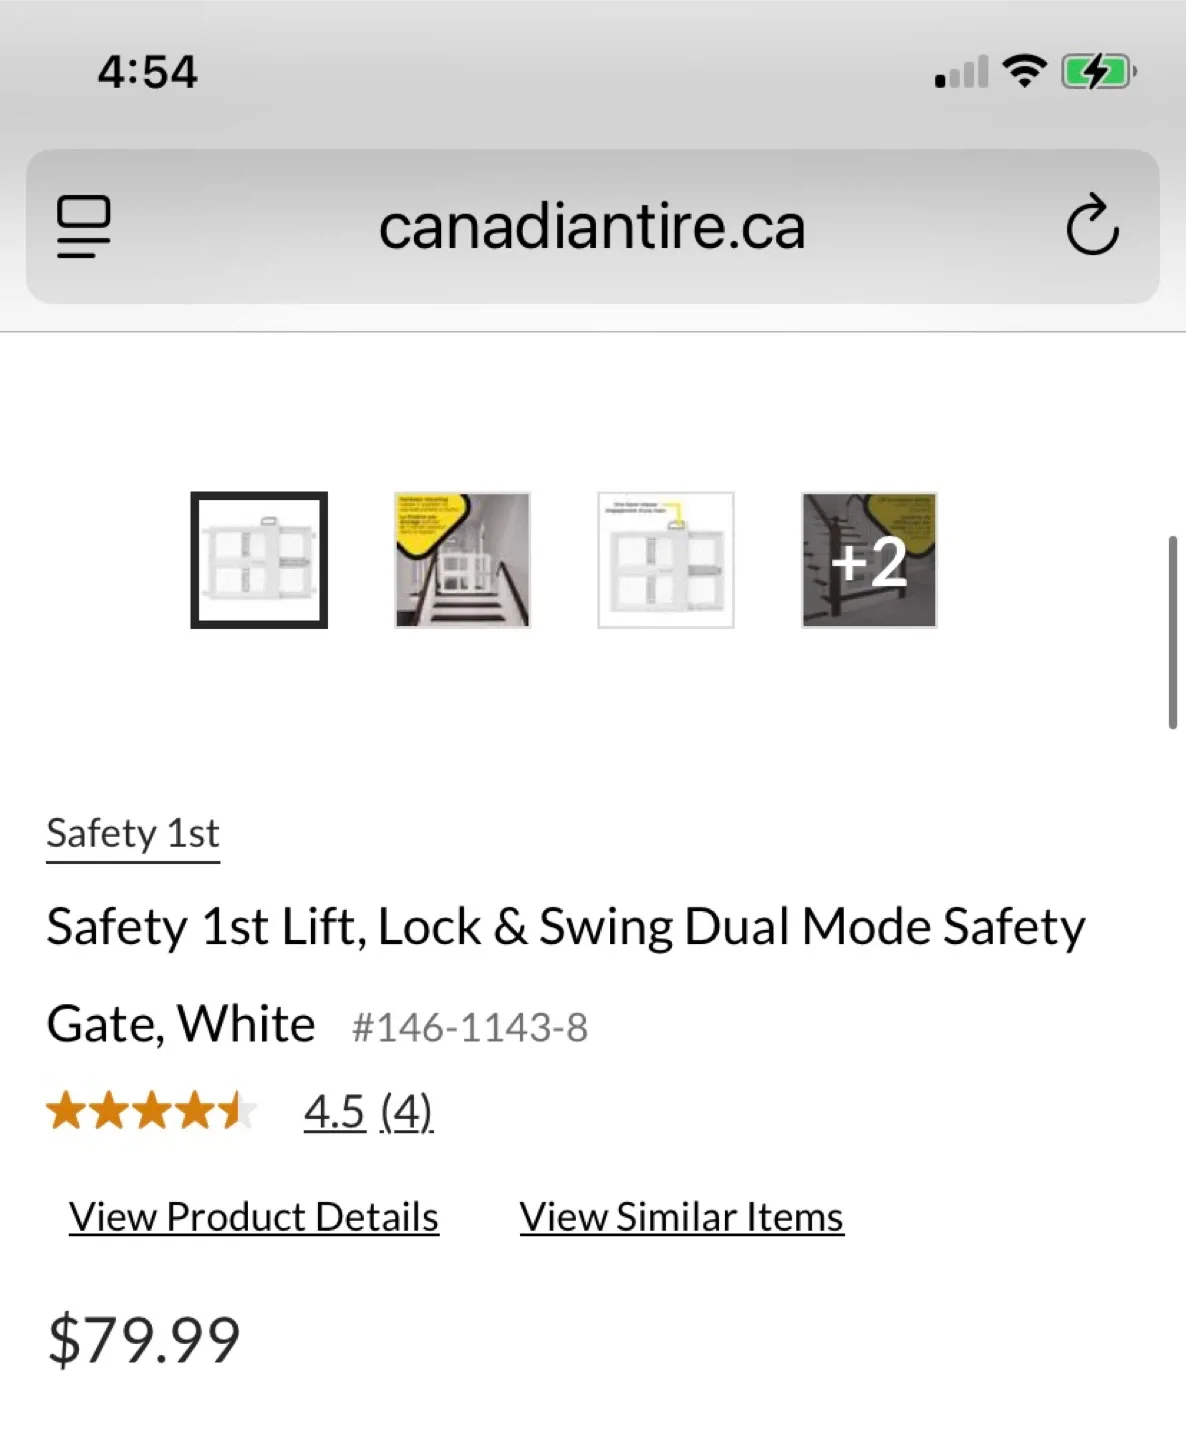
Task: Tap the charging battery icon
Action: click(x=1098, y=70)
